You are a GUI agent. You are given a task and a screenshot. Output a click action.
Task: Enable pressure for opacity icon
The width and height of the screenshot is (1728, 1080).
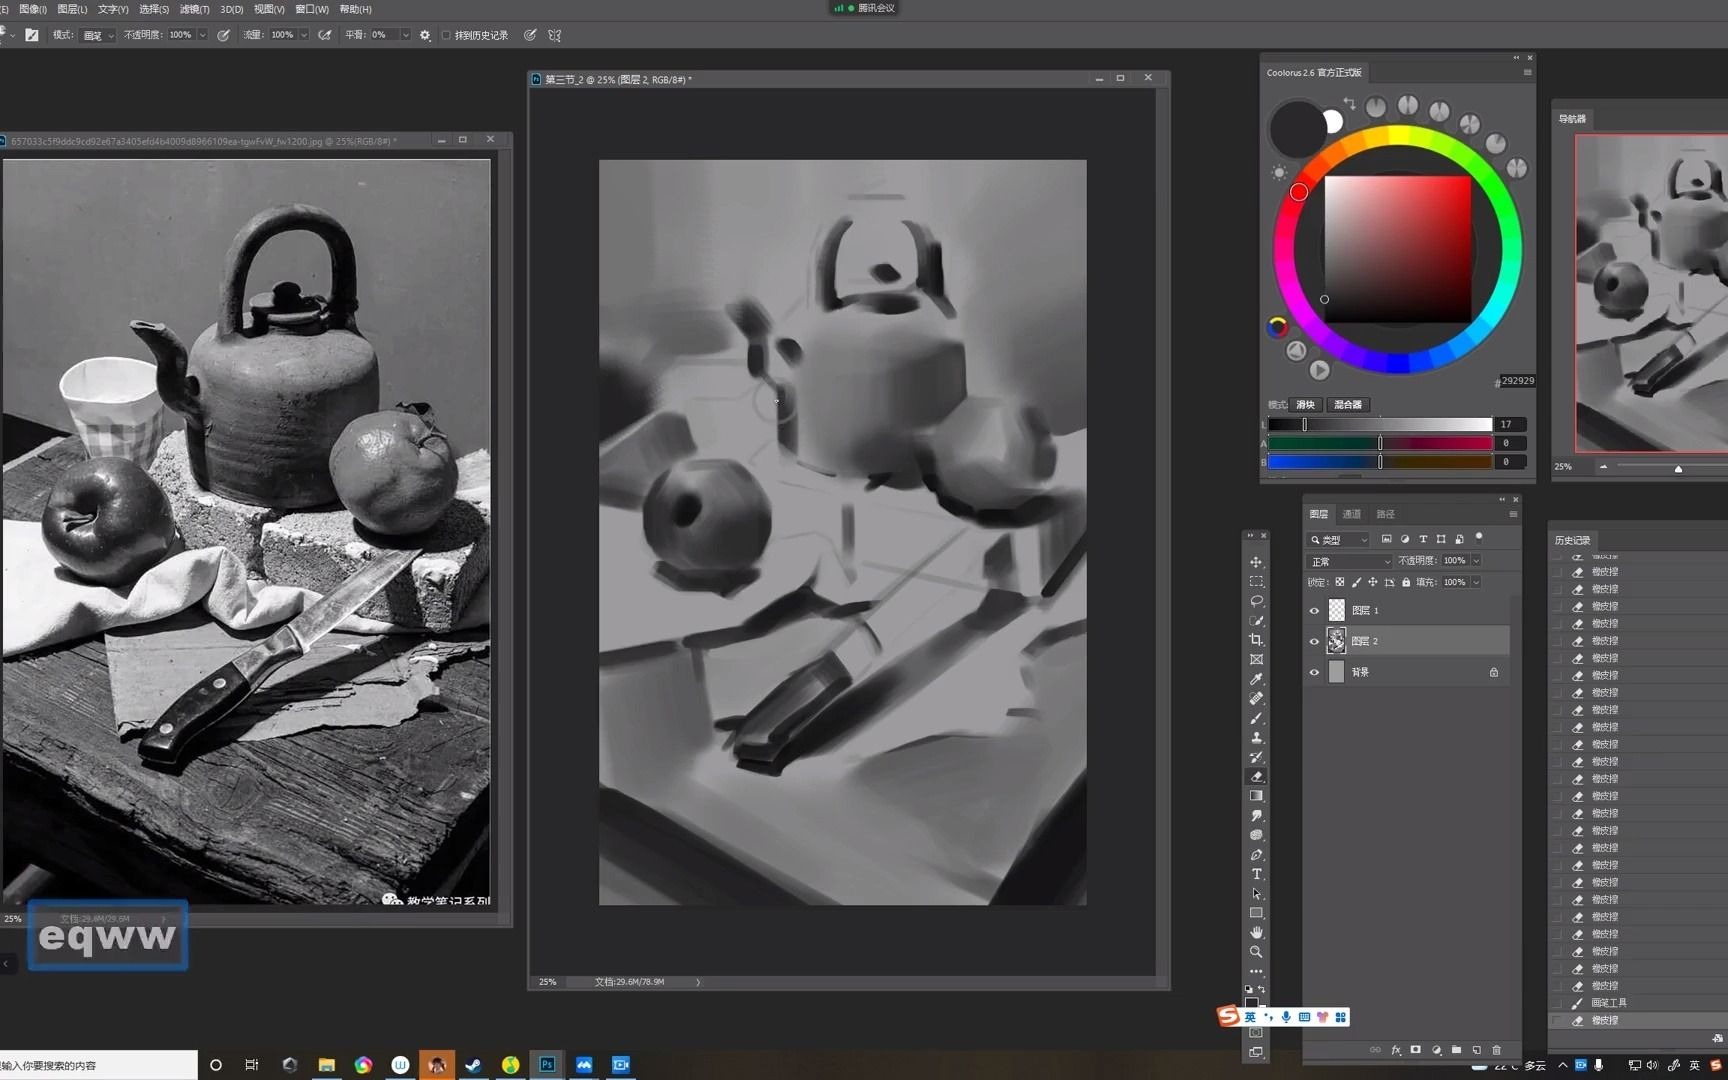224,35
